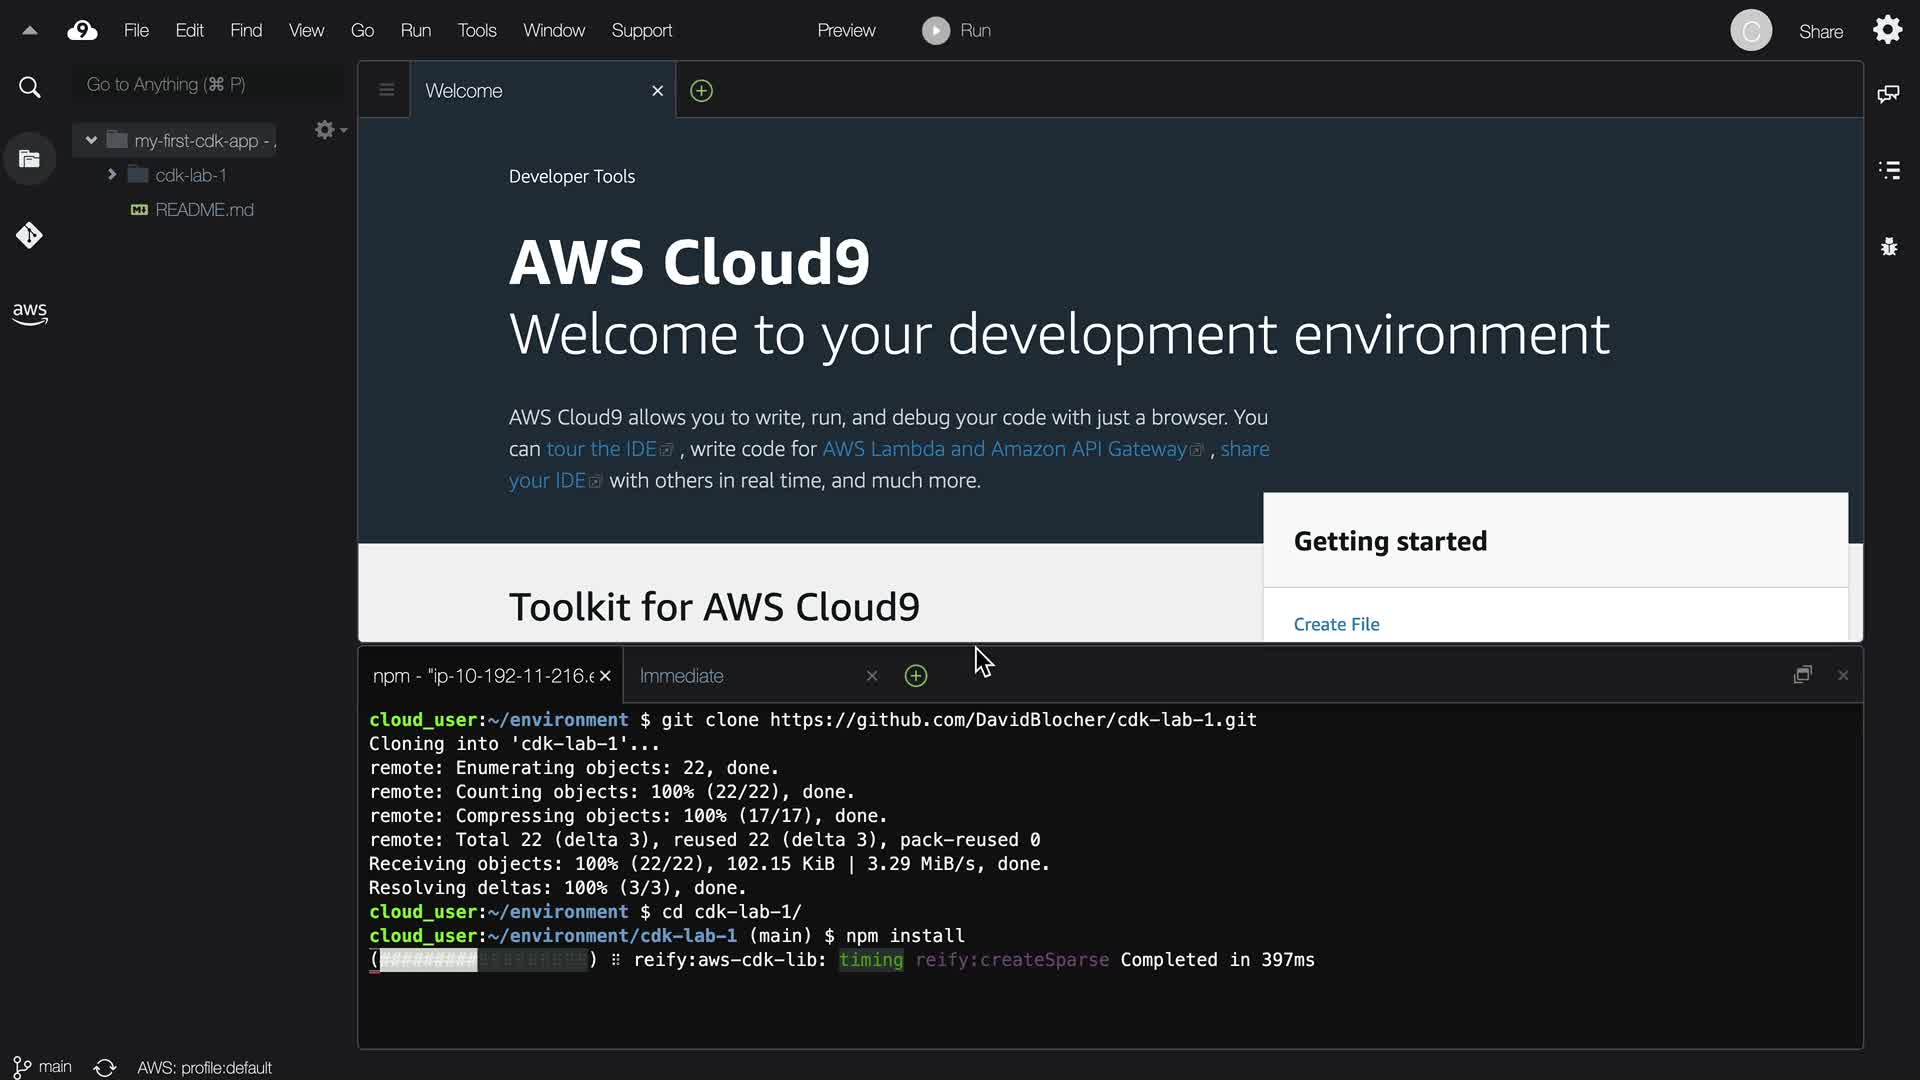Open the Search panel magnifier icon
This screenshot has width=1920, height=1080.
coord(30,88)
